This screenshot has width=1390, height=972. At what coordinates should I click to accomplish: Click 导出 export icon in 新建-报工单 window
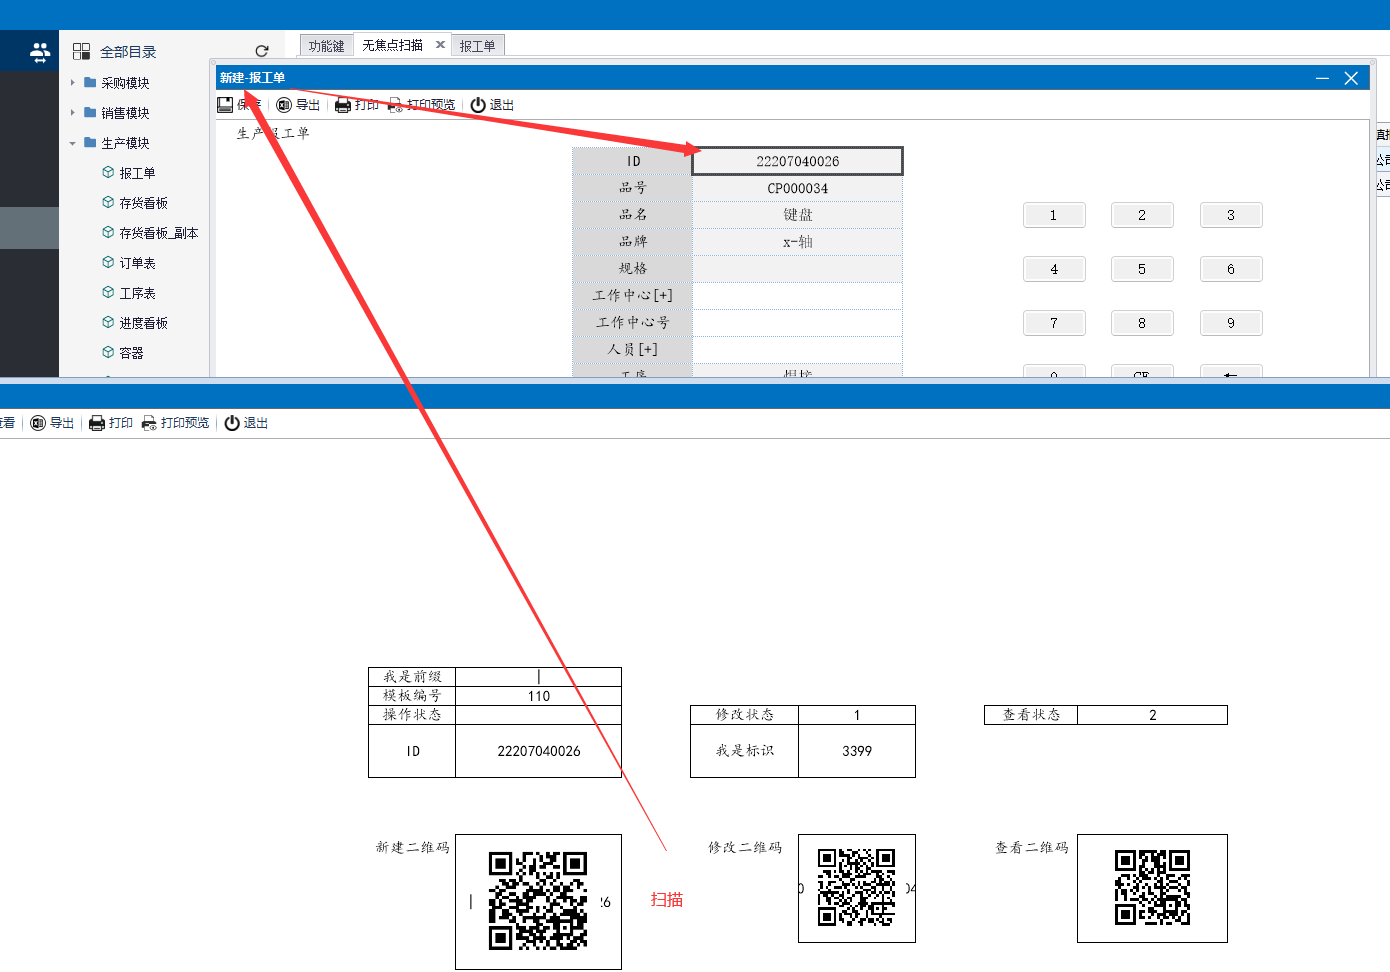285,105
